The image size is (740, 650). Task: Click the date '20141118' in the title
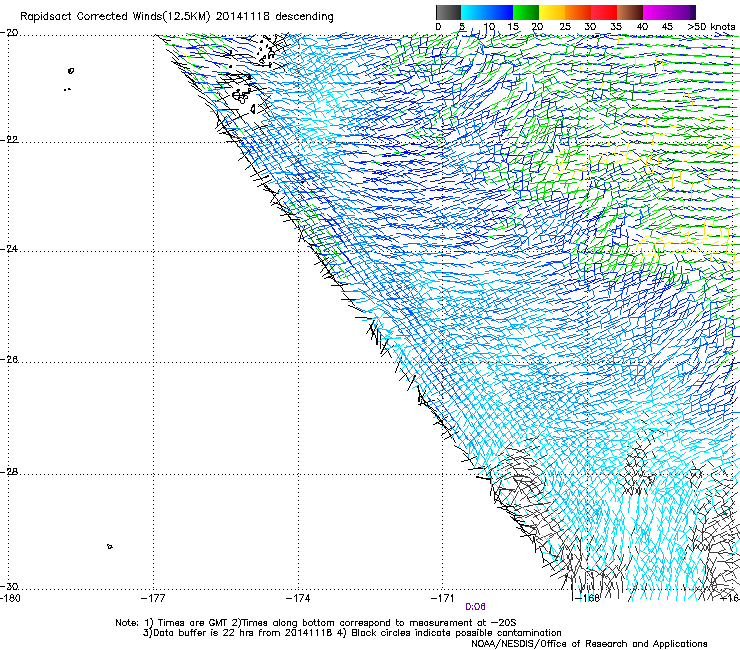point(243,16)
